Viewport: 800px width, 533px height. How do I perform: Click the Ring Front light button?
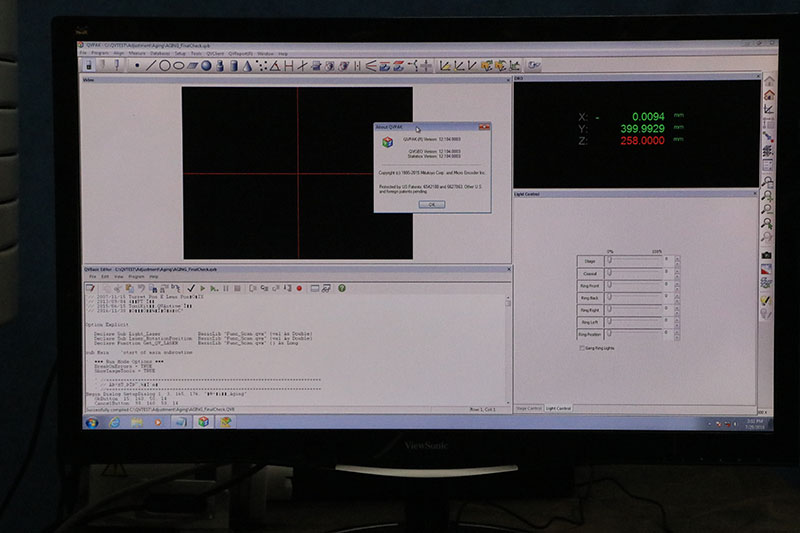pos(590,286)
